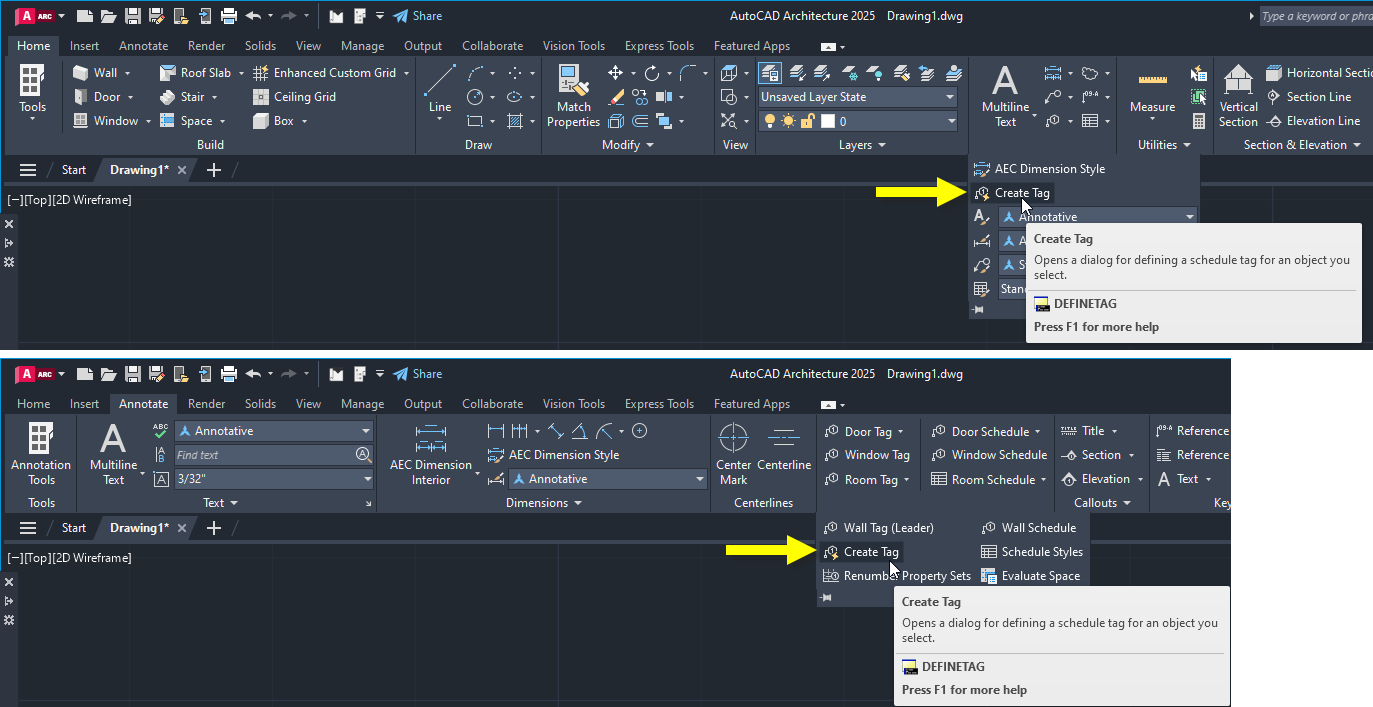Open Evaluate Space from the menu

tap(1041, 575)
